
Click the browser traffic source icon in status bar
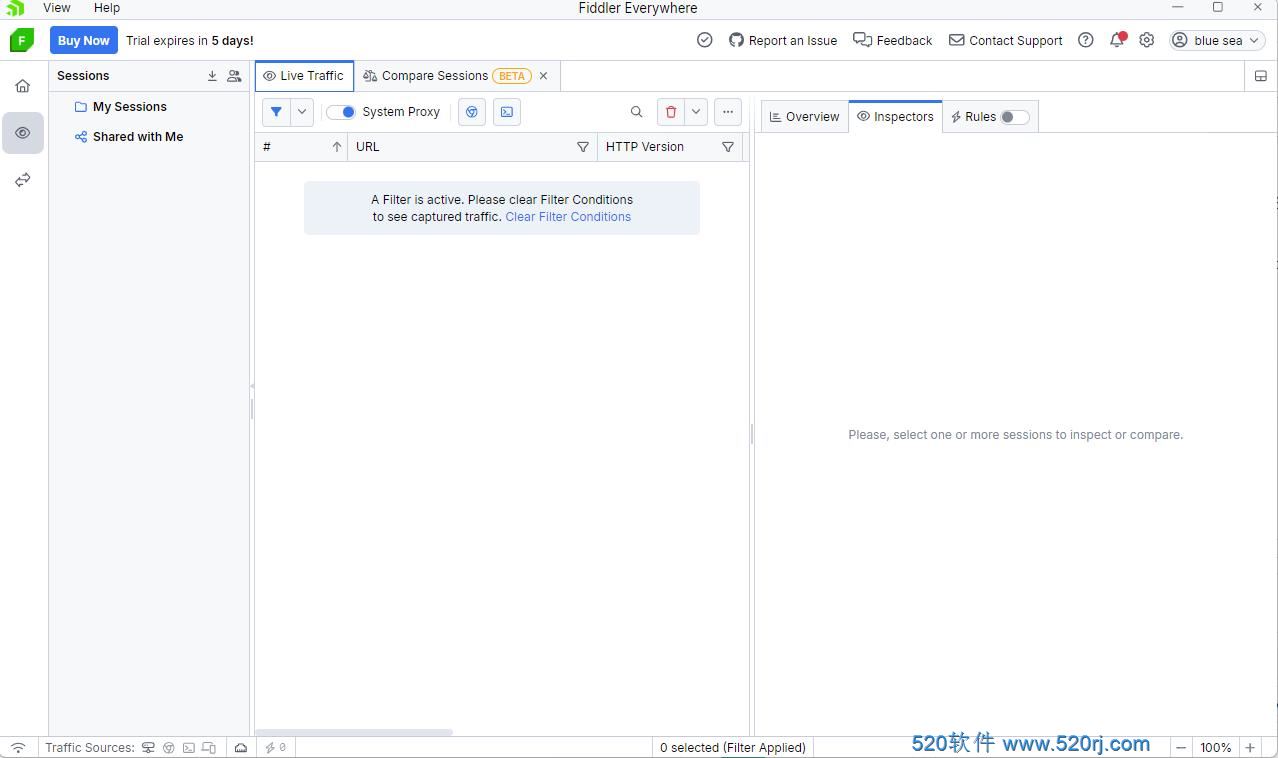[x=169, y=747]
